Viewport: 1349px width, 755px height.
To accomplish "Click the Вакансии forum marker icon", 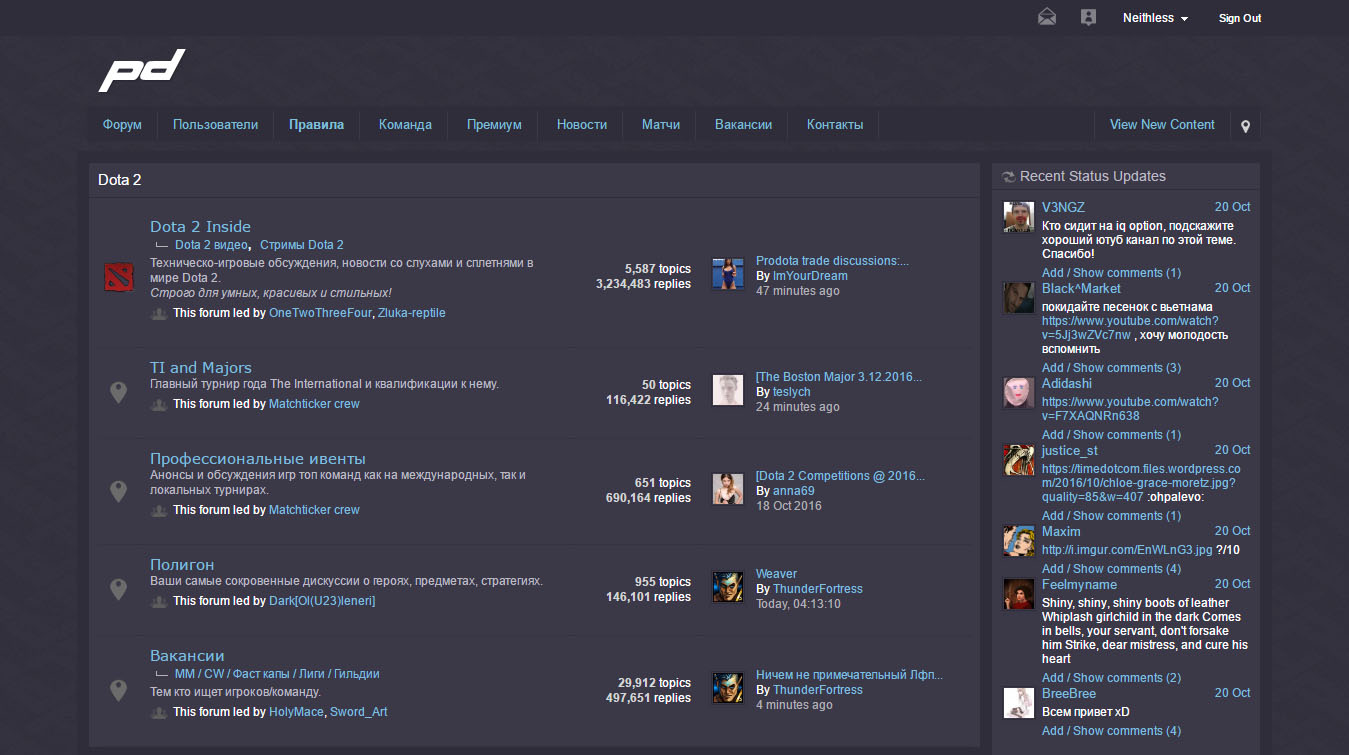I will (118, 690).
